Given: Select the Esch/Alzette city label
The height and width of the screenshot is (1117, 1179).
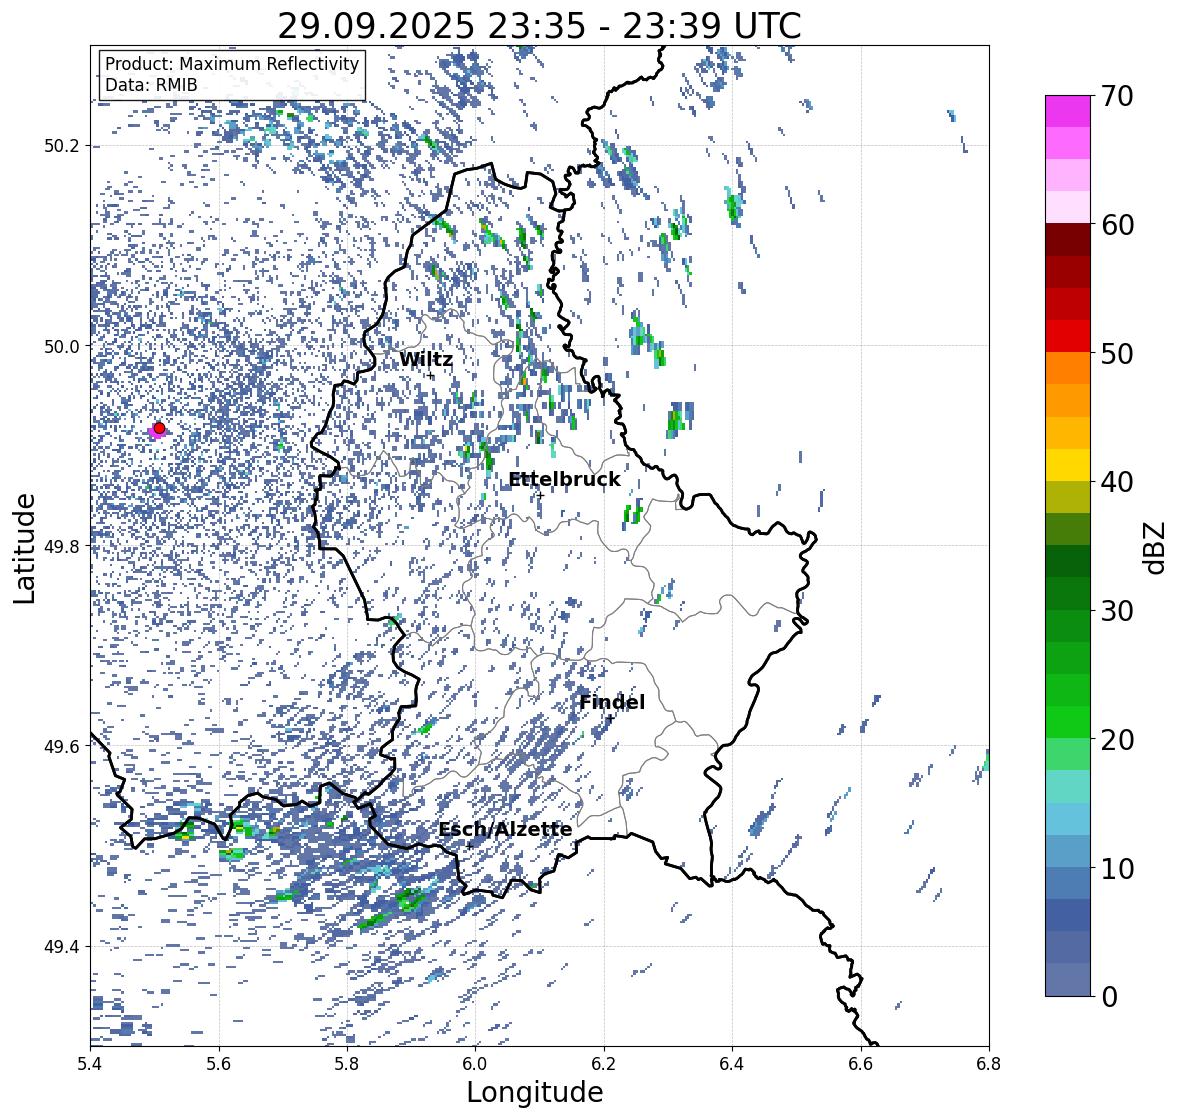Looking at the screenshot, I should [505, 830].
